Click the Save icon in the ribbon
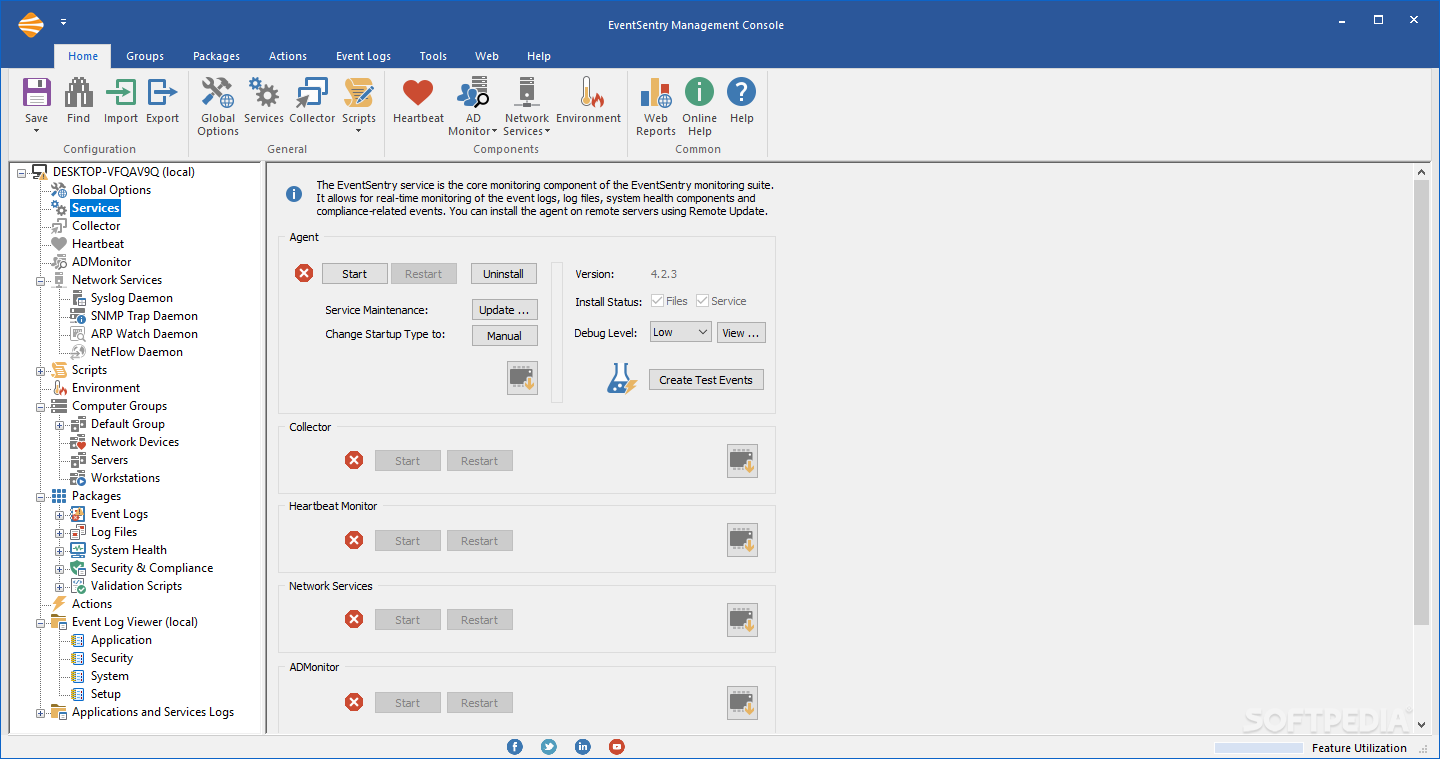Image resolution: width=1440 pixels, height=759 pixels. (x=37, y=93)
